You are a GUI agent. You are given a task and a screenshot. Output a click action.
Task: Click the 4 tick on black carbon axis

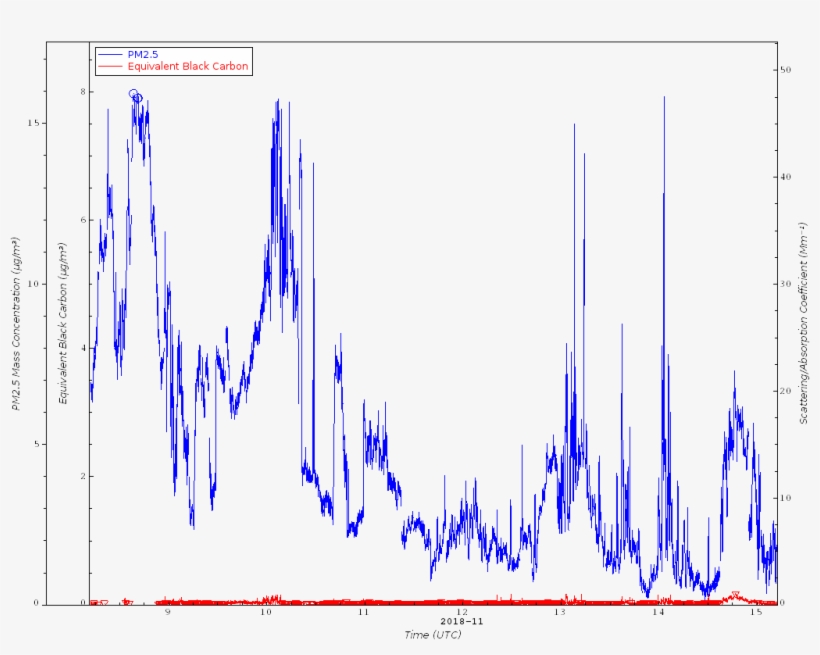[82, 348]
